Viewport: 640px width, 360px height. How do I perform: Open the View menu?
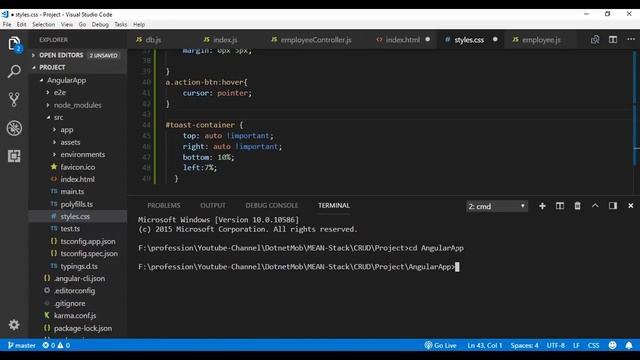(x=67, y=24)
